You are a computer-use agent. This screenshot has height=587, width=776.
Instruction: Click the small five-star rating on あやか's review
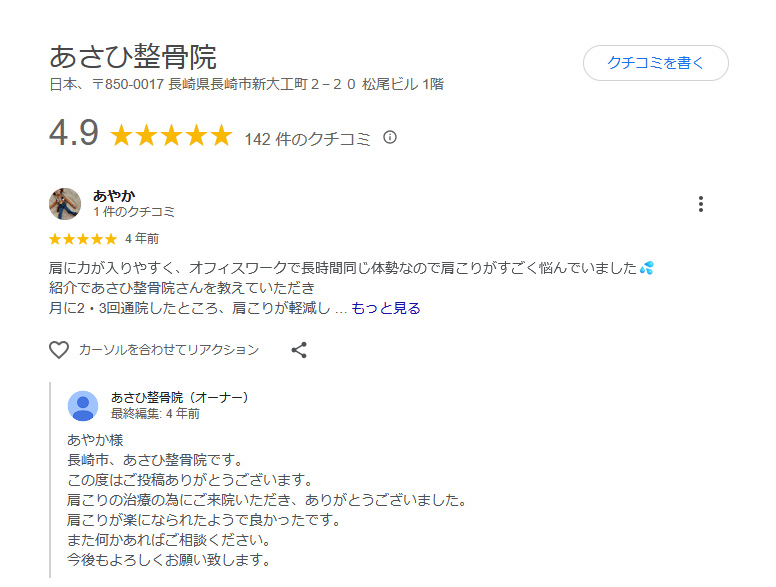[x=82, y=239]
